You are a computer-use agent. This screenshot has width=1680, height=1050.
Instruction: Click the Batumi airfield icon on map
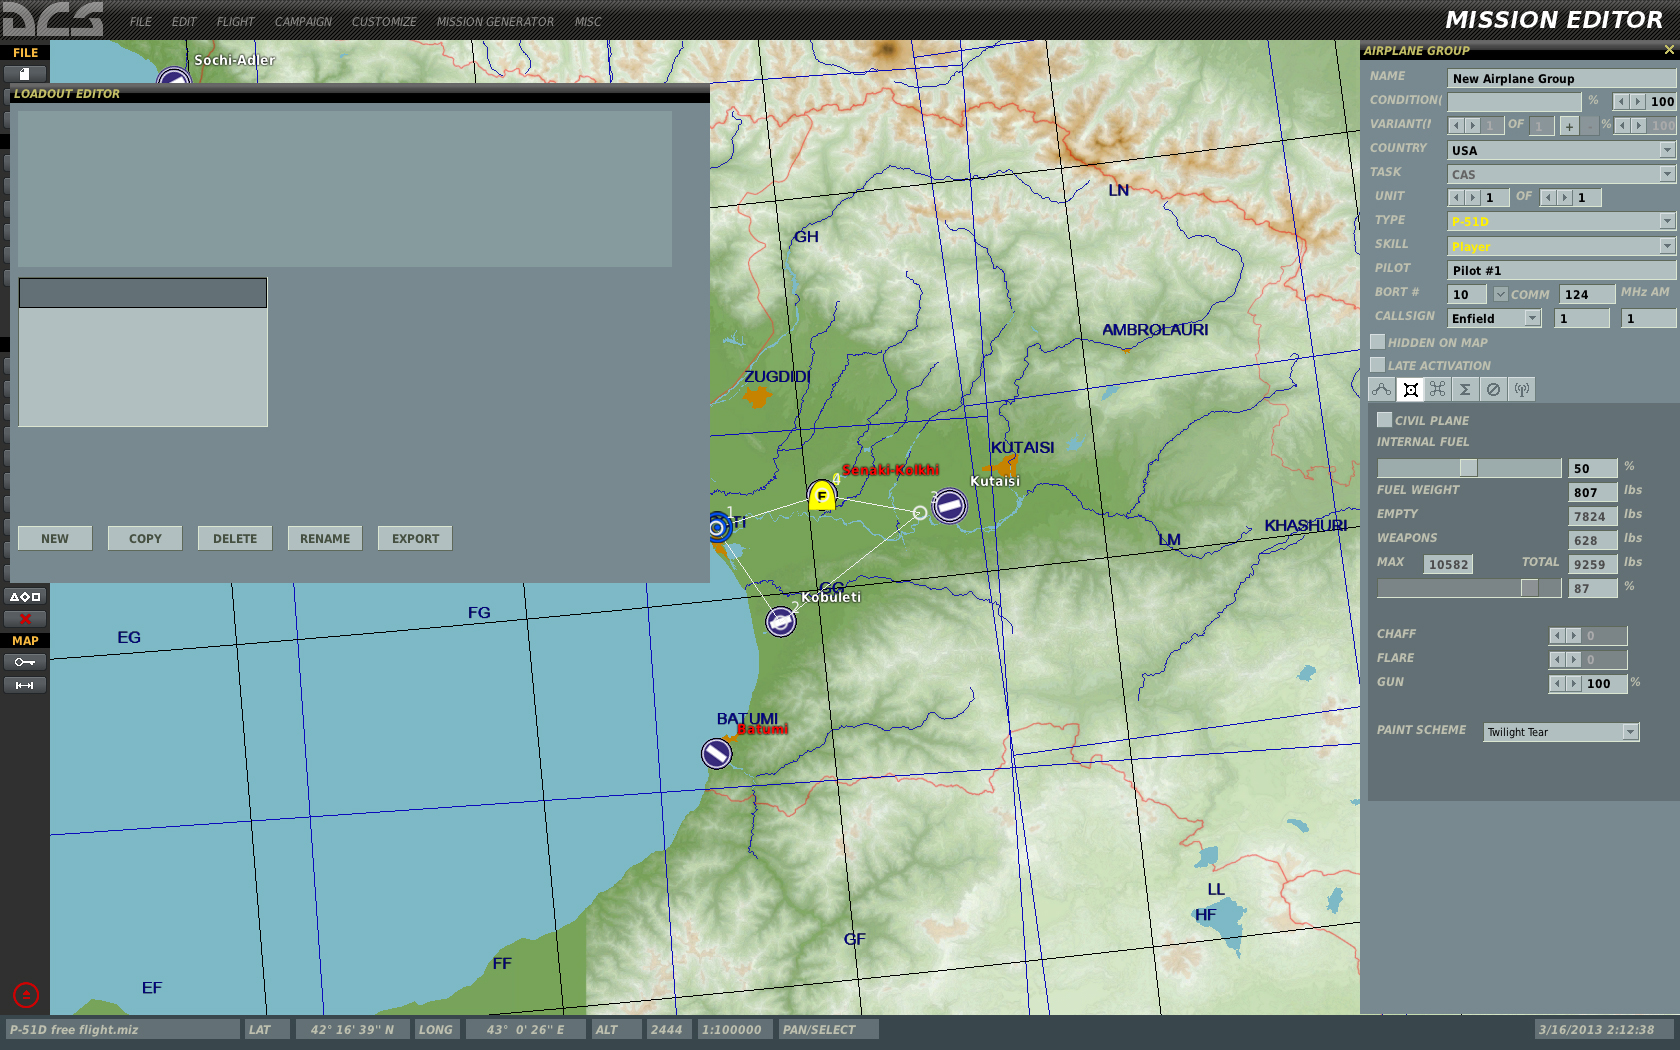[x=716, y=754]
